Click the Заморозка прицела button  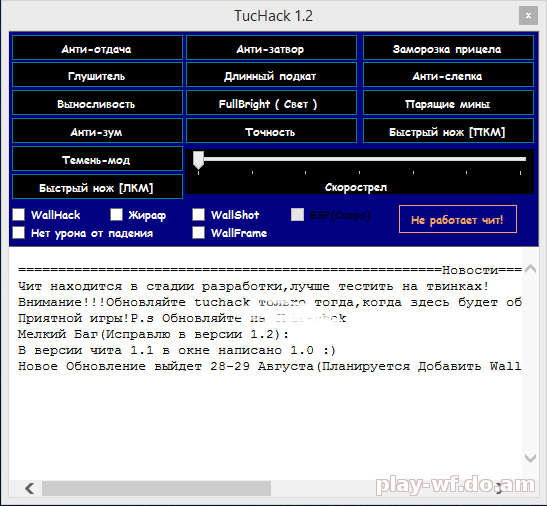coord(448,48)
